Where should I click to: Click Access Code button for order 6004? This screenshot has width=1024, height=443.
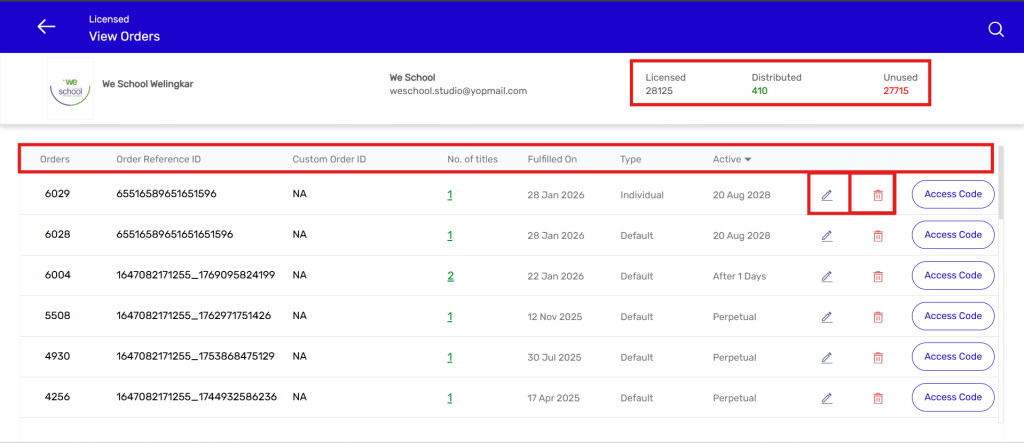952,275
